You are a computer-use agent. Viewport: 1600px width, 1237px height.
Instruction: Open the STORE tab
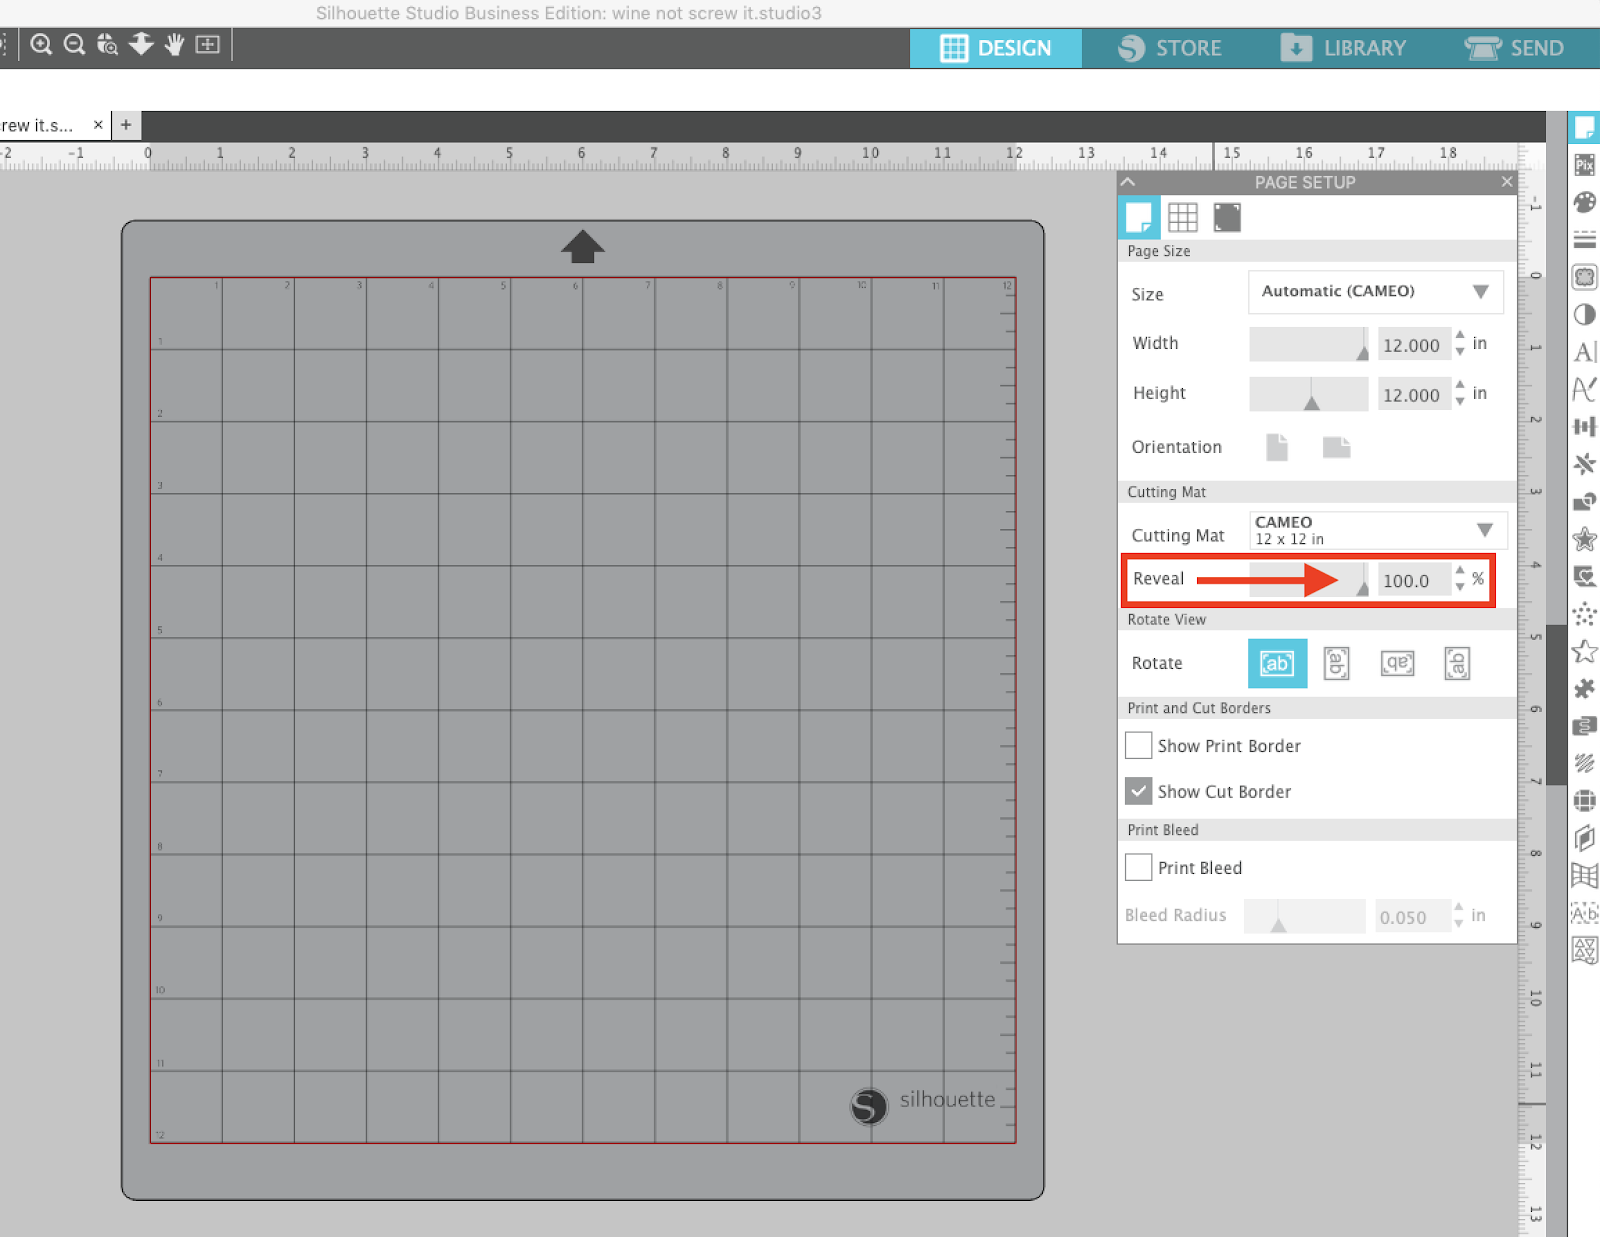click(1170, 47)
